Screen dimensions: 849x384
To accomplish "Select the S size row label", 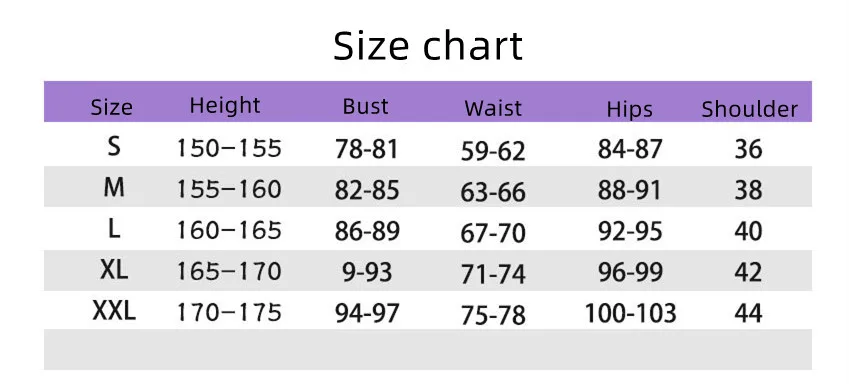I will pos(114,146).
